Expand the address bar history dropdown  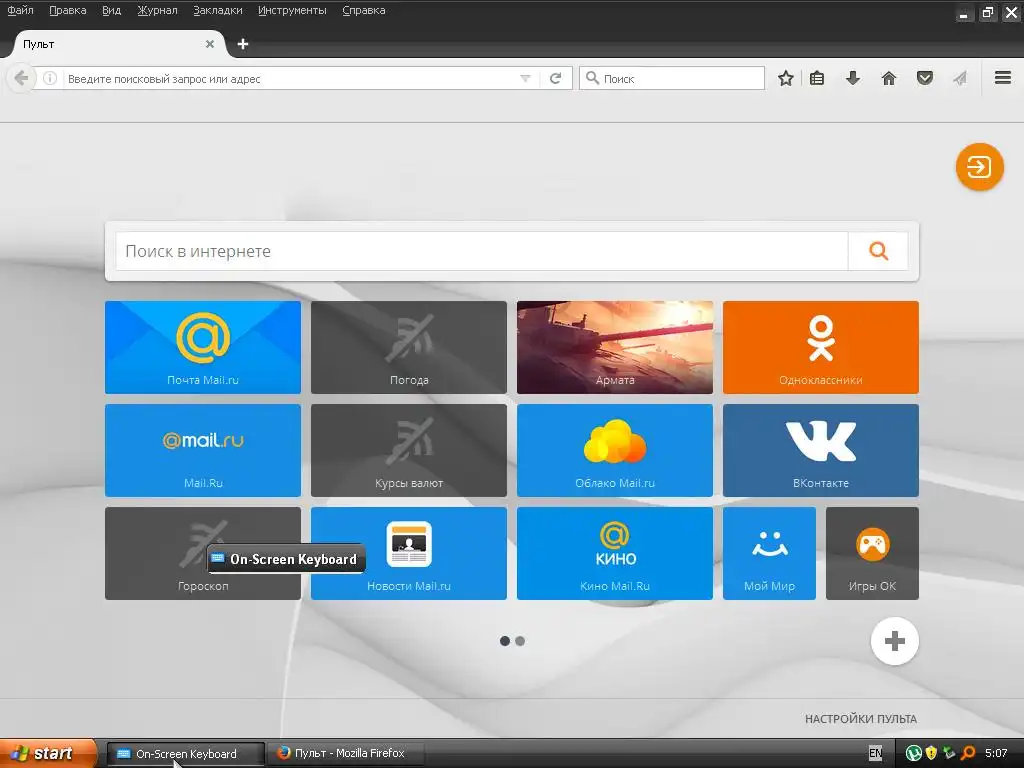pyautogui.click(x=525, y=78)
